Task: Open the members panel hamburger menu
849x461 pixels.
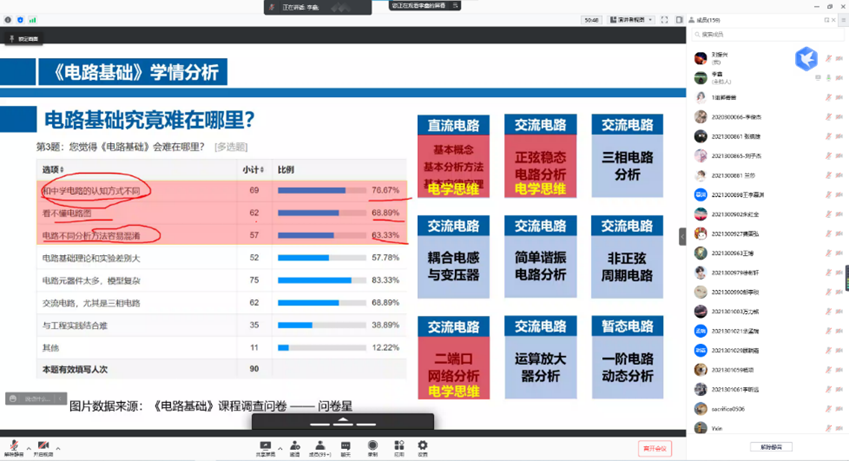Action: click(844, 20)
